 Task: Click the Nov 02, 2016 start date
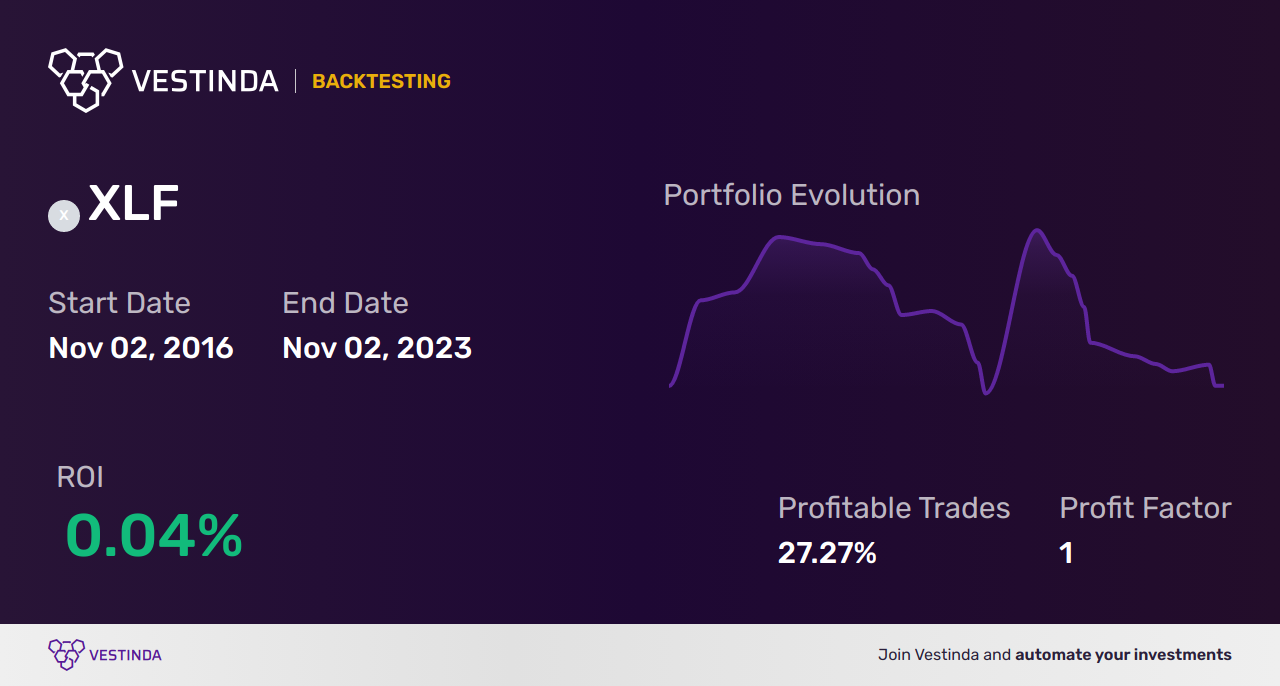pos(141,348)
